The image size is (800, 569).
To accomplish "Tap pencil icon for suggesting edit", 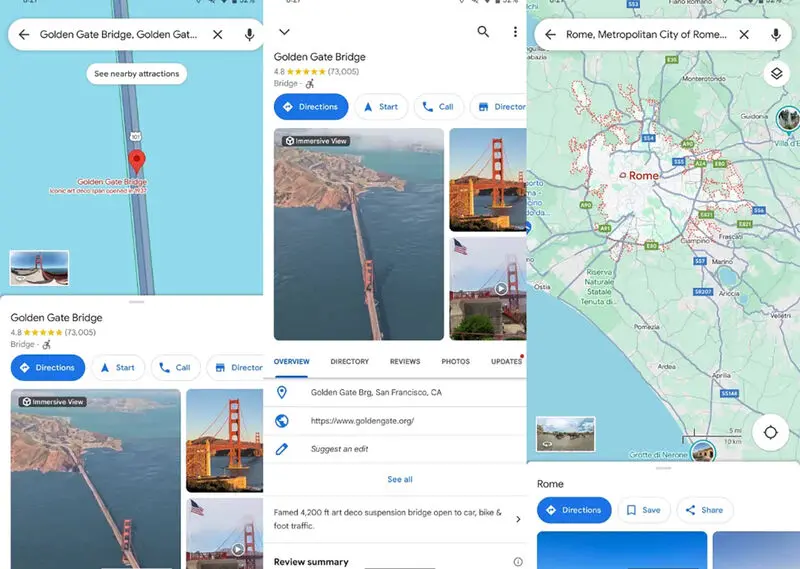I will (x=282, y=449).
